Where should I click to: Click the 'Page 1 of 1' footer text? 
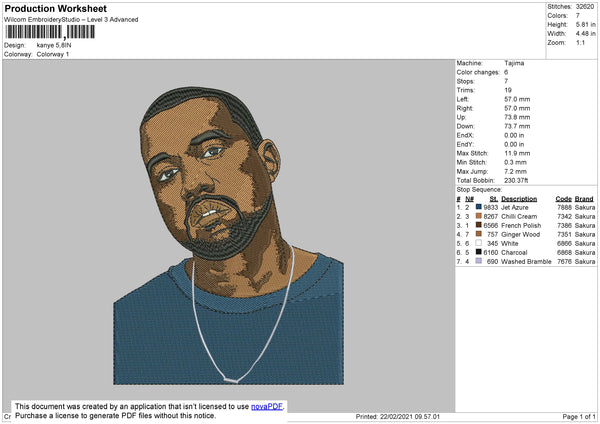tap(579, 417)
